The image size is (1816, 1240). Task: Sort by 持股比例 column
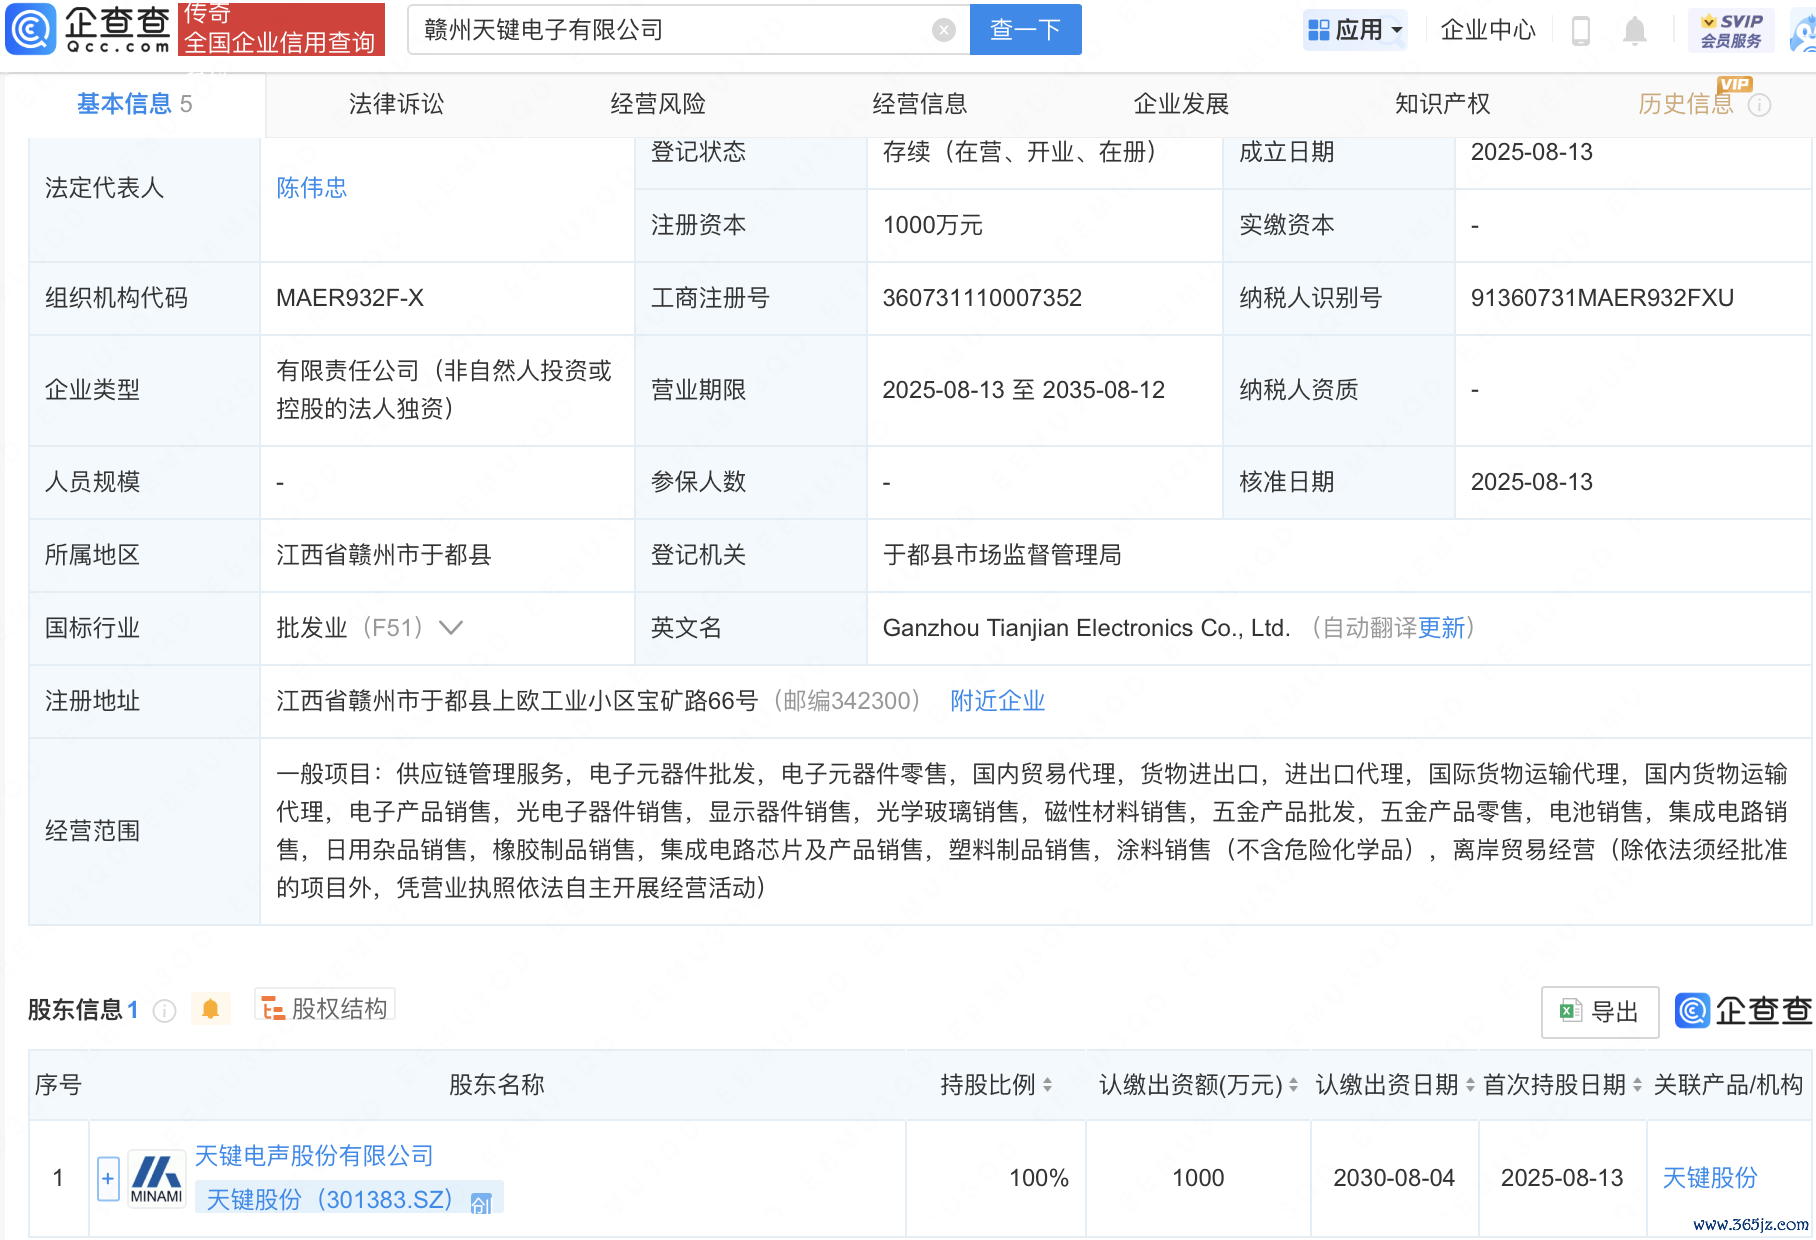(1047, 1085)
